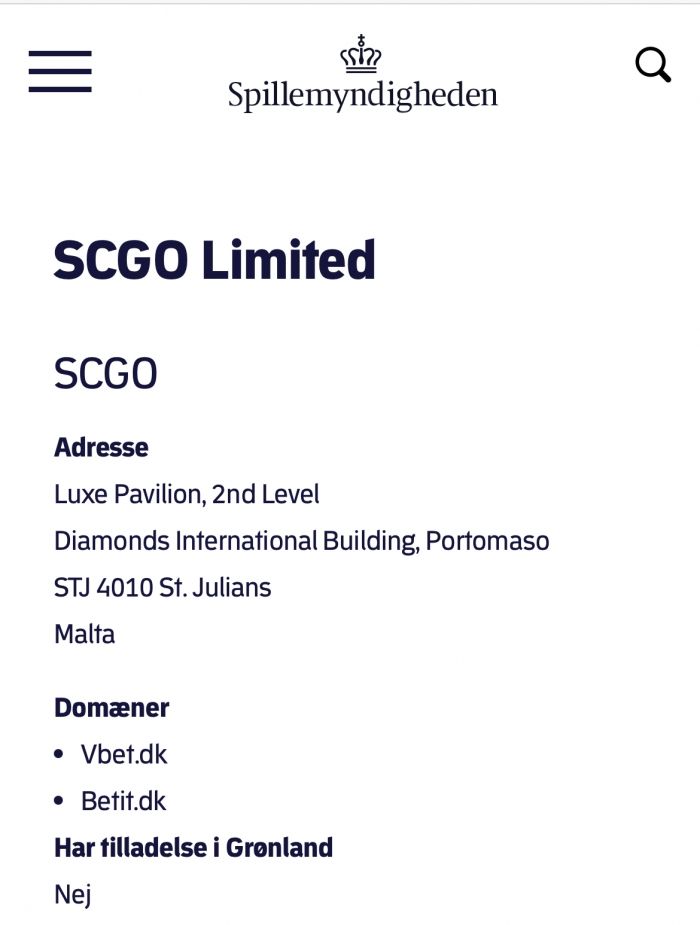
Task: Click the Nej value text
Action: 73,895
